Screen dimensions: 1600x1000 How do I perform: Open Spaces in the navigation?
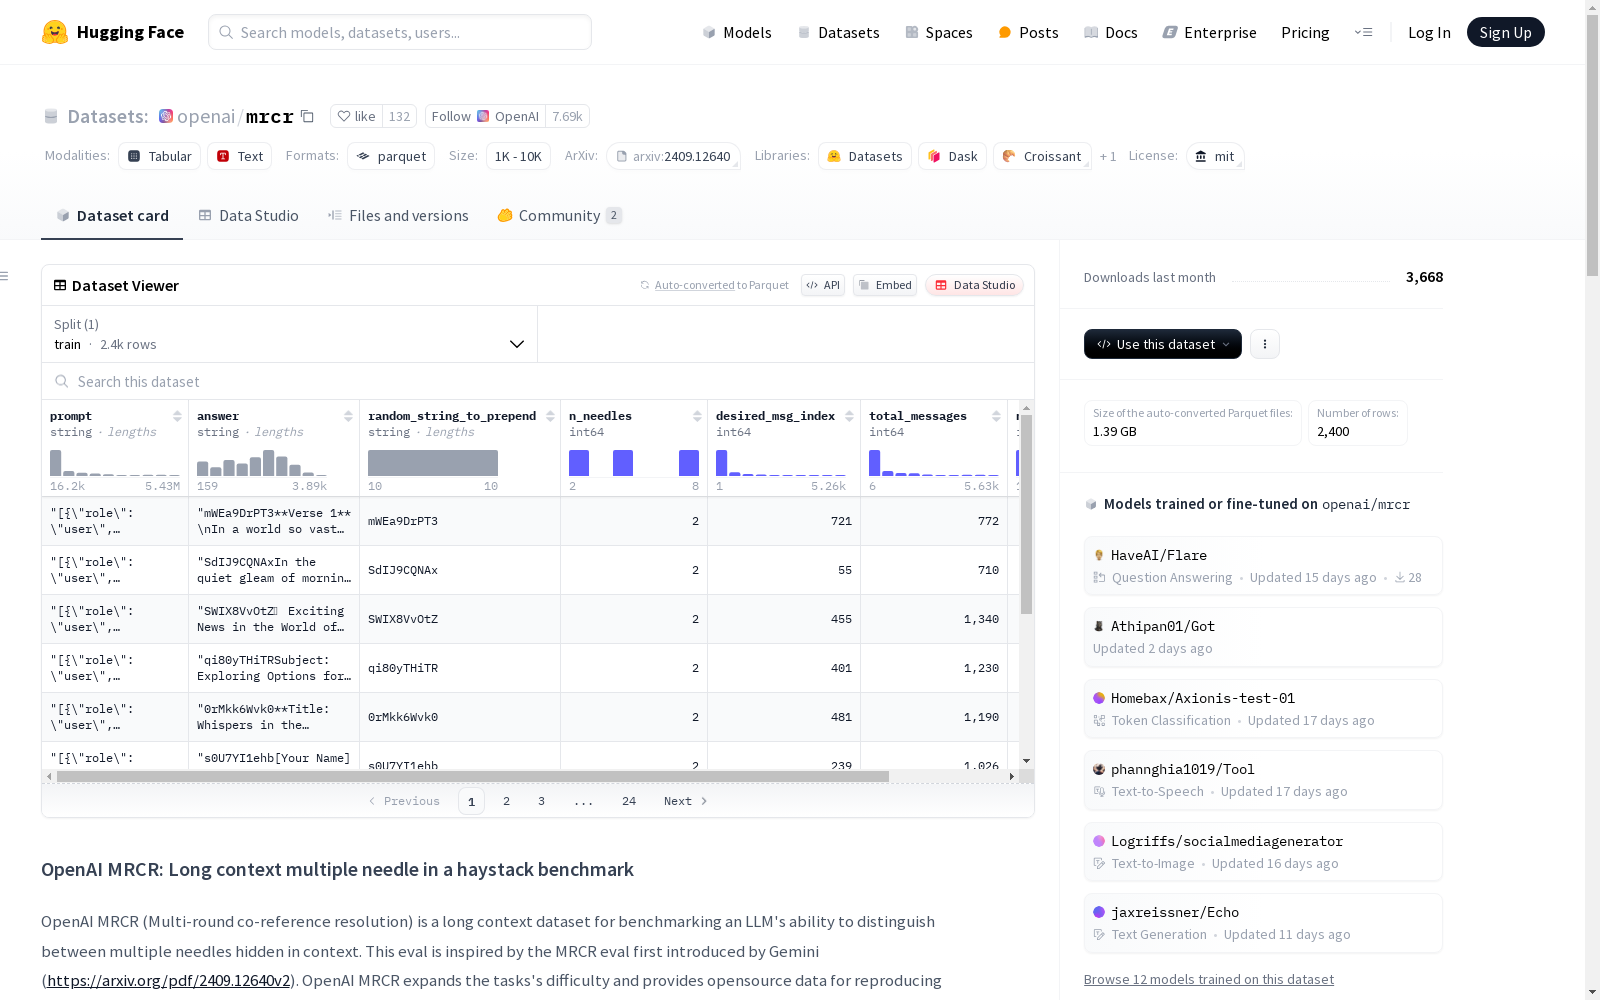[939, 32]
